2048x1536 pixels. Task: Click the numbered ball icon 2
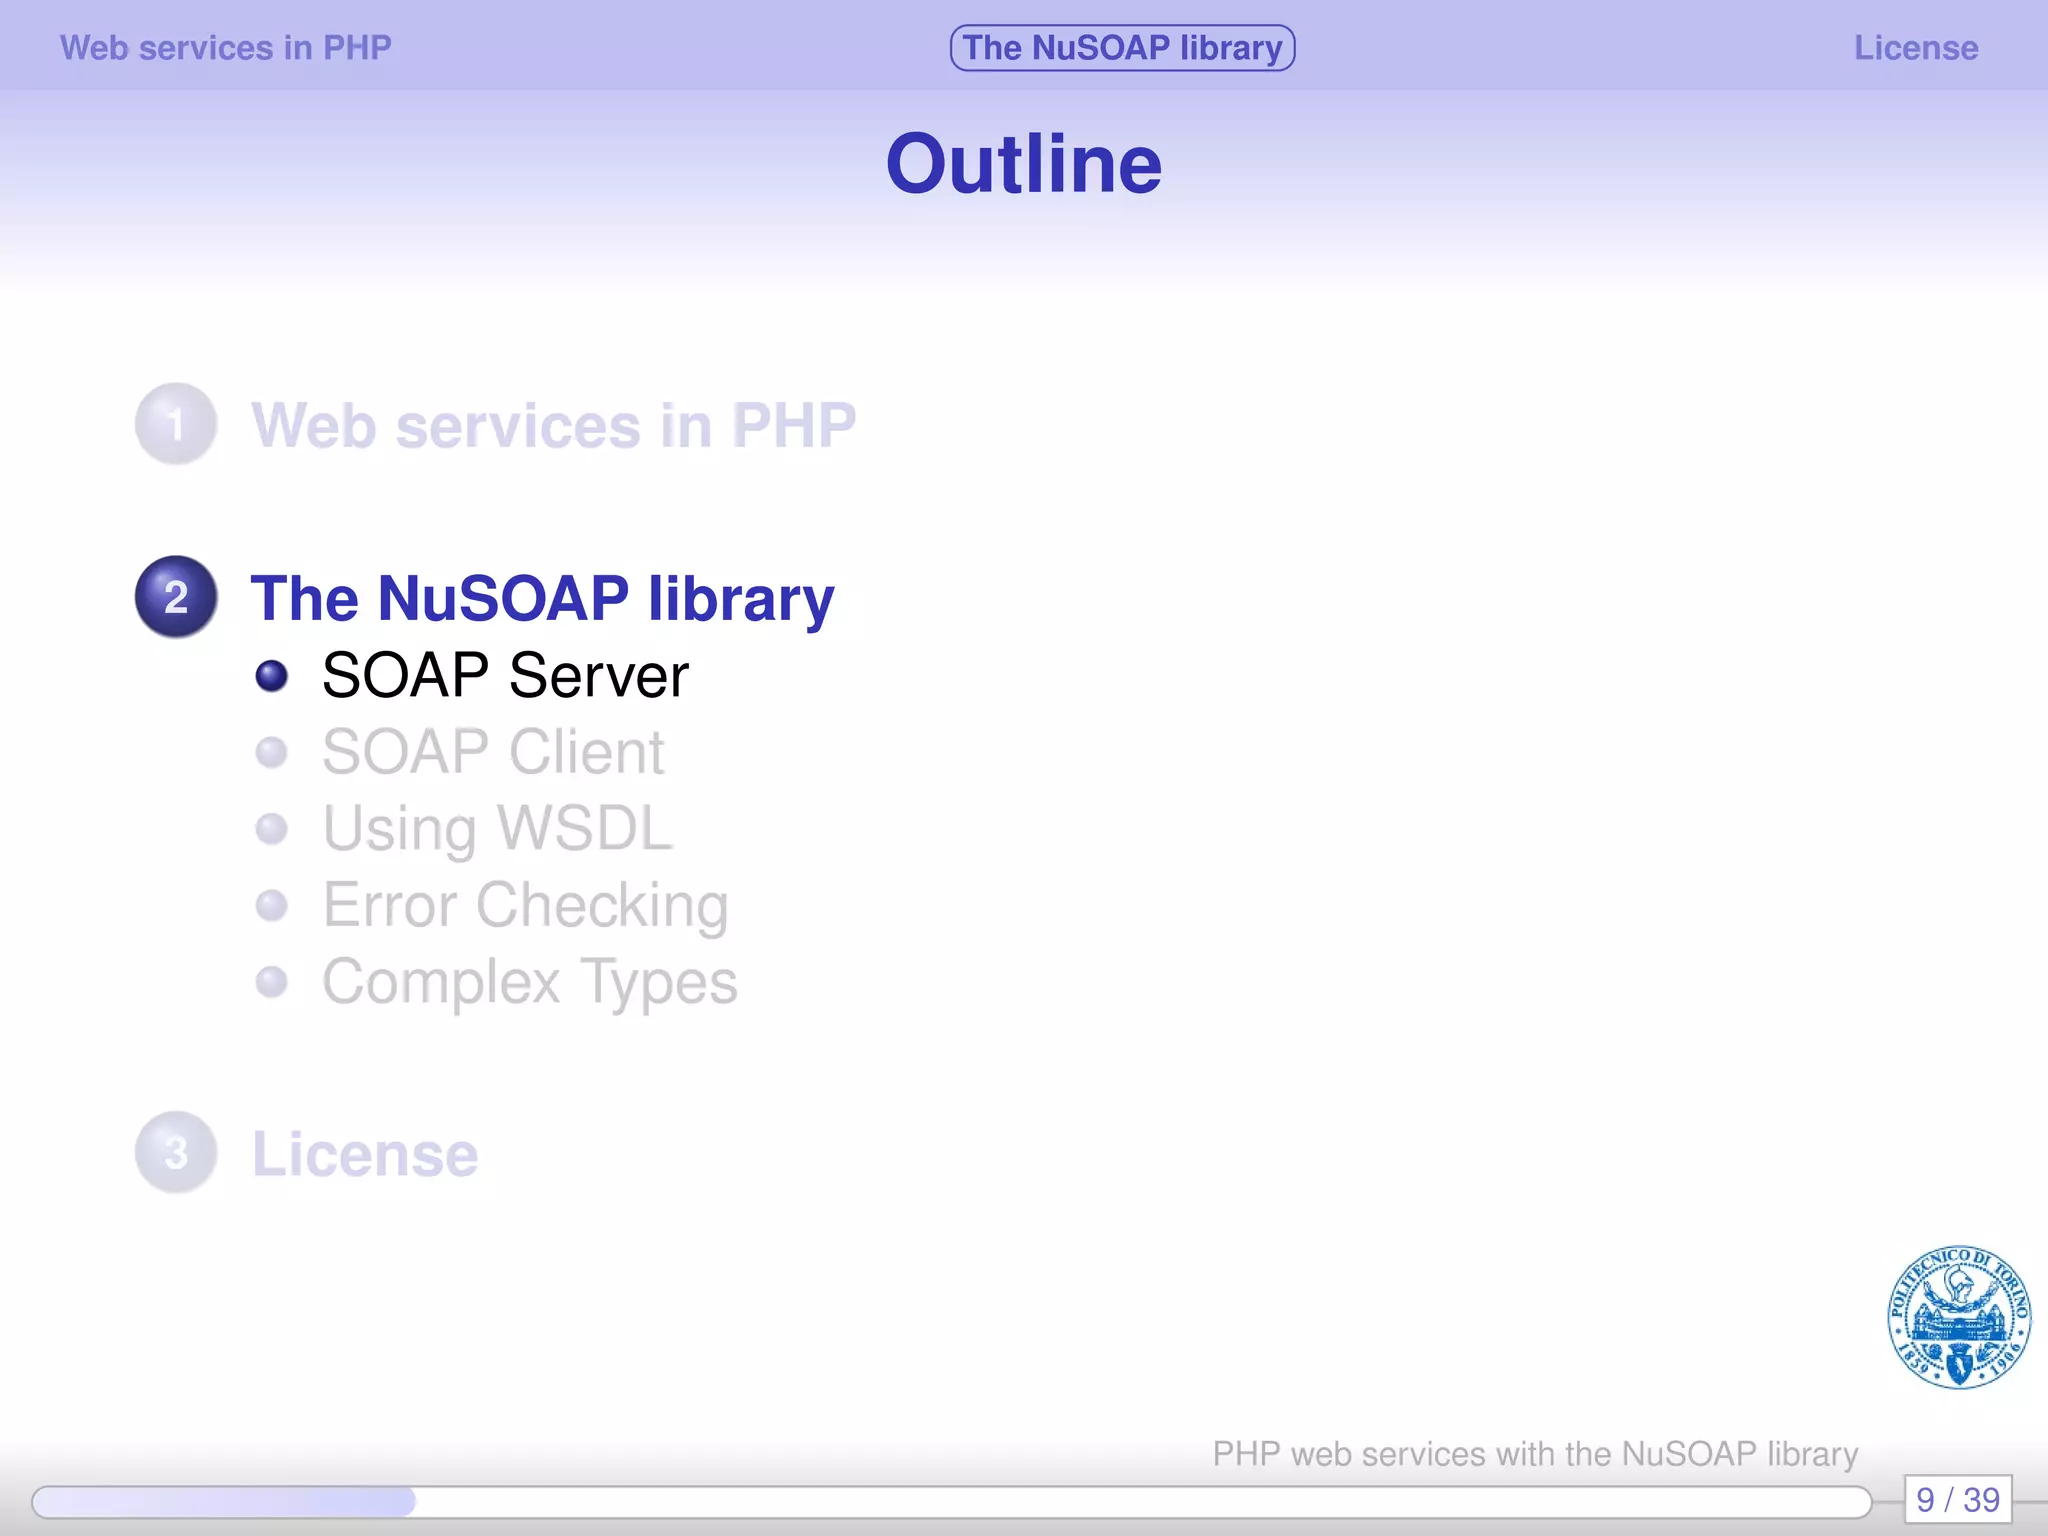(176, 597)
